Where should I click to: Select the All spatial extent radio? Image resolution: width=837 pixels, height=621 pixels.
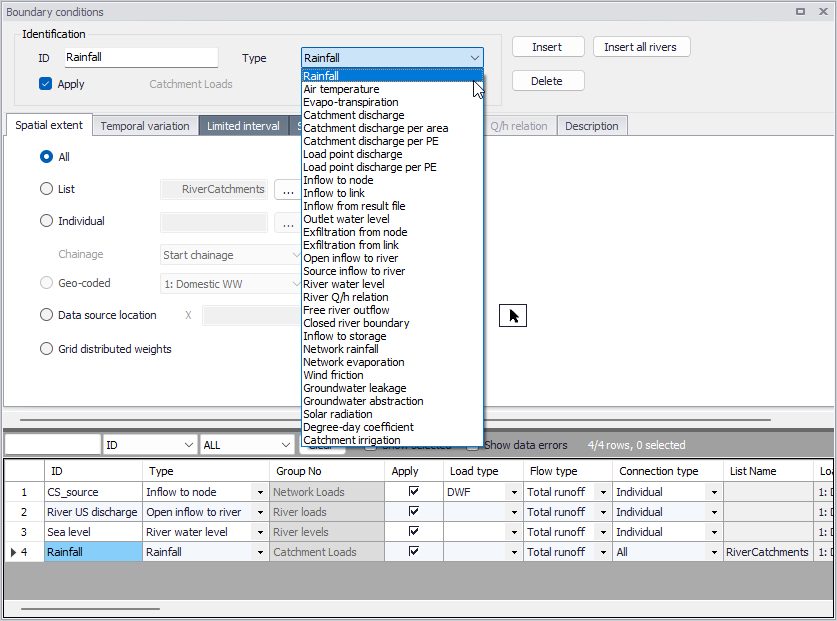[x=46, y=156]
